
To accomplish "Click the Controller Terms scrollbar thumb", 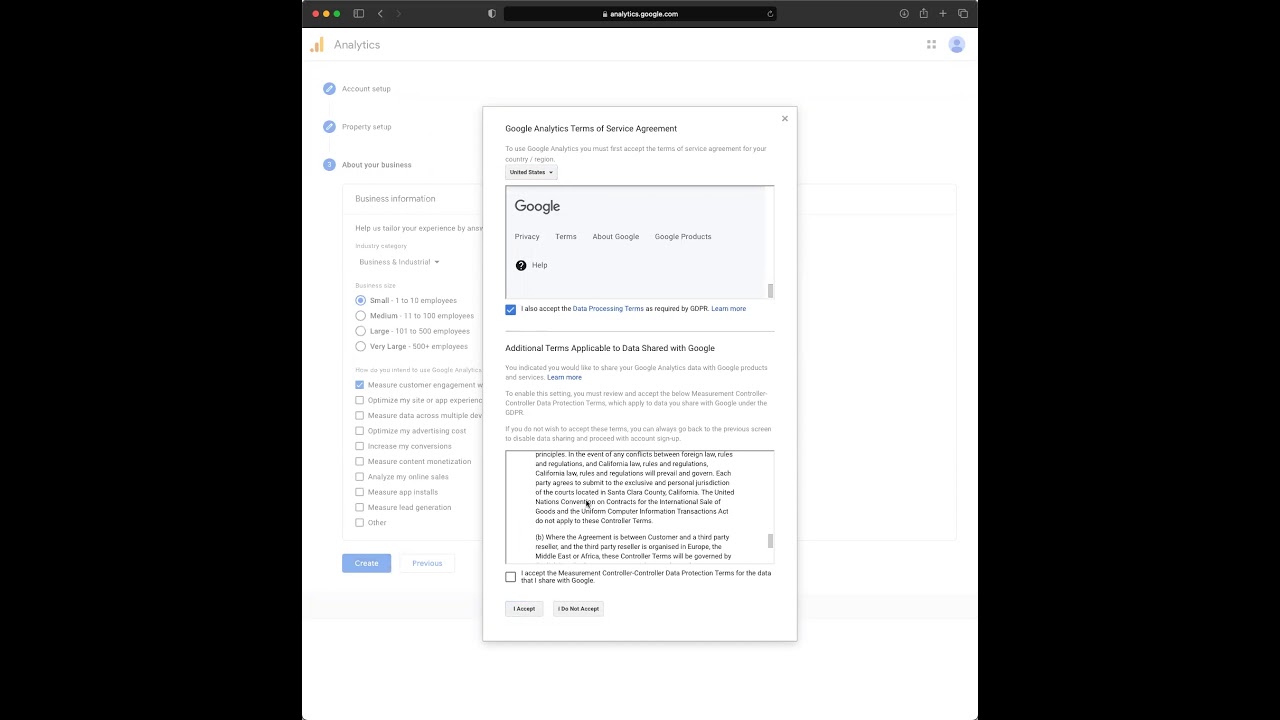I will point(770,541).
